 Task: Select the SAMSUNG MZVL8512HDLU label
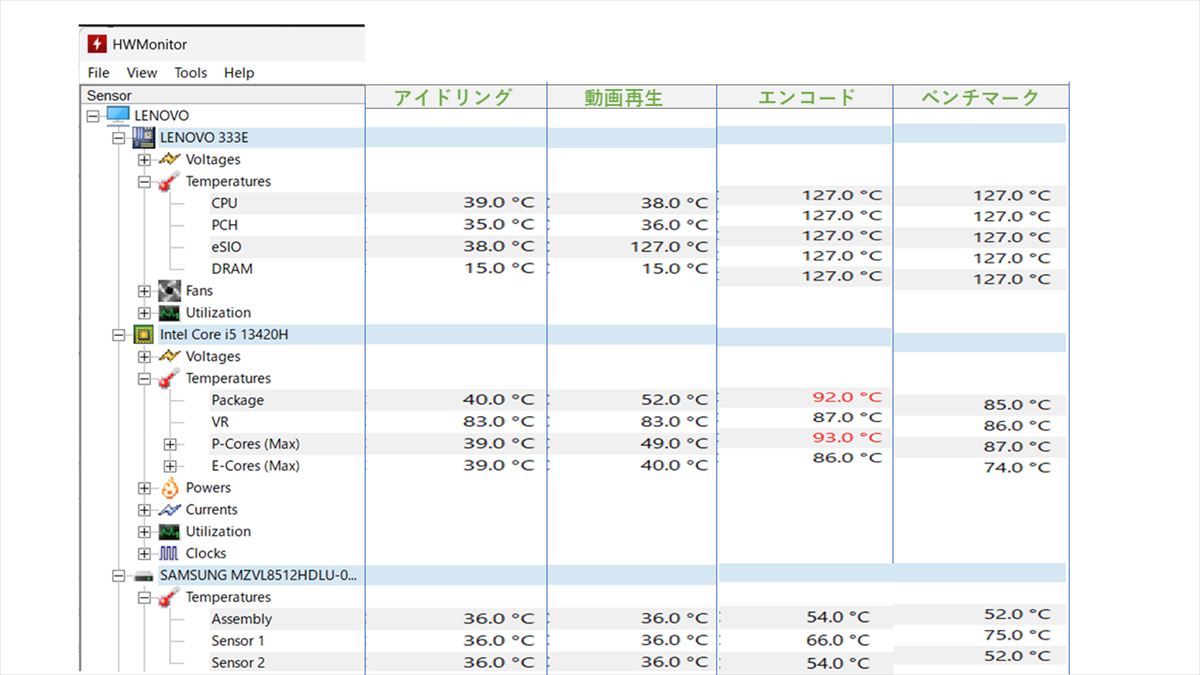click(x=259, y=575)
